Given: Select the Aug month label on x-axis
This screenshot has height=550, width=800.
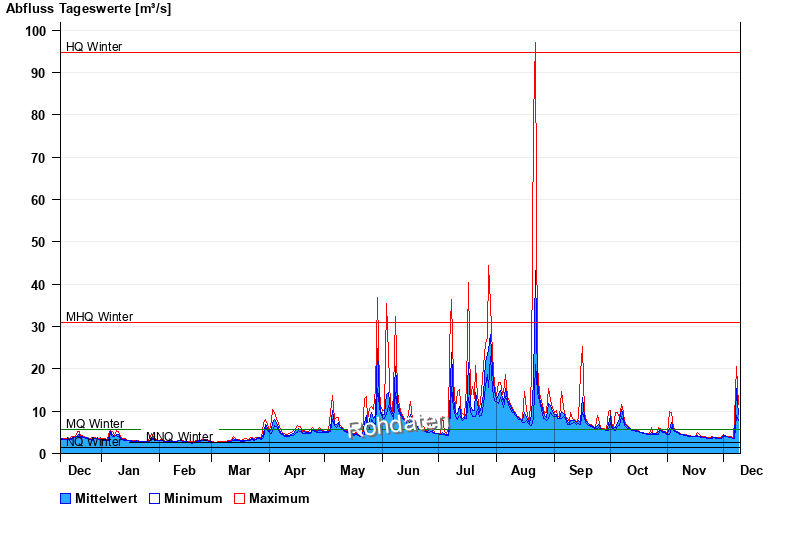Looking at the screenshot, I should tap(523, 470).
